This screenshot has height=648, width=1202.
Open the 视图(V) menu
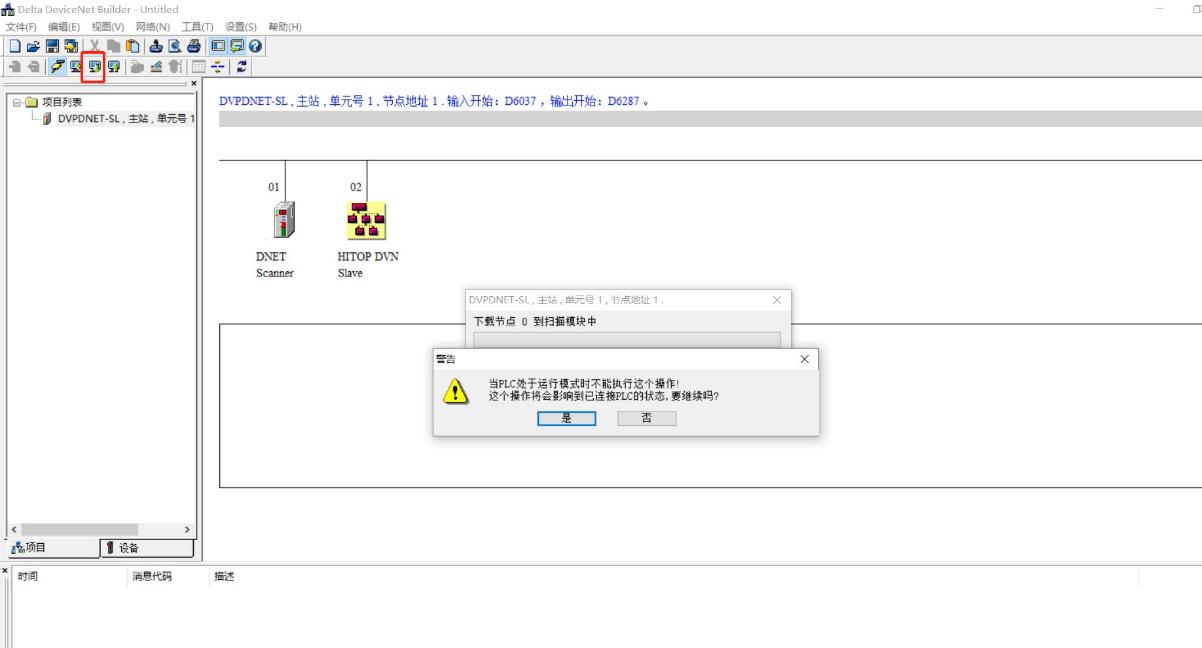click(x=108, y=26)
